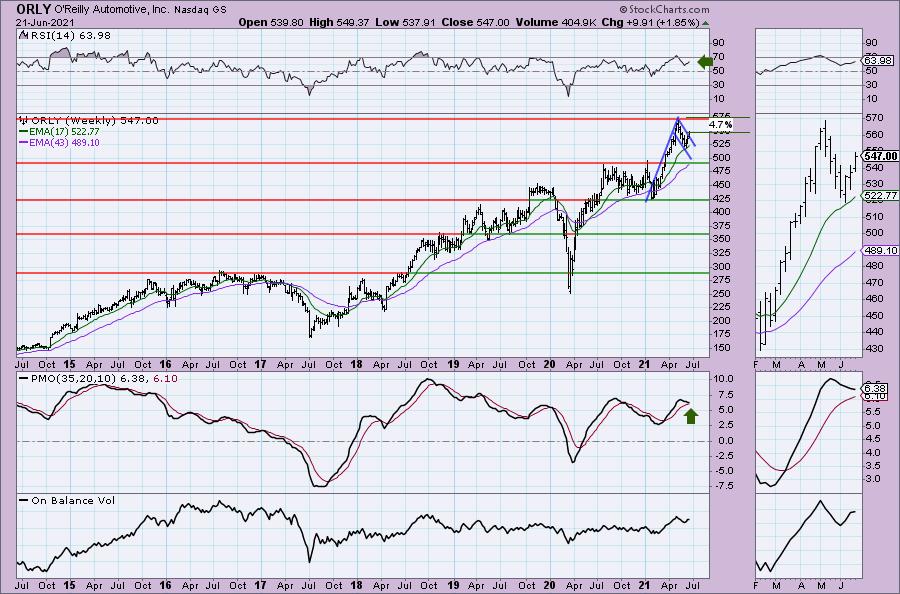Viewport: 900px width, 594px height.
Task: Click the PMO(35,20,10) indicator label
Action: coord(98,379)
